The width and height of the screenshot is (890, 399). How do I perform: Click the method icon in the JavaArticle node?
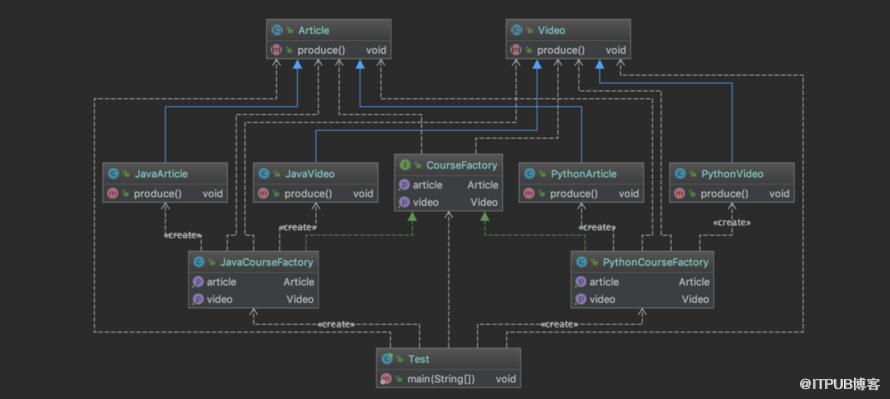coord(113,194)
